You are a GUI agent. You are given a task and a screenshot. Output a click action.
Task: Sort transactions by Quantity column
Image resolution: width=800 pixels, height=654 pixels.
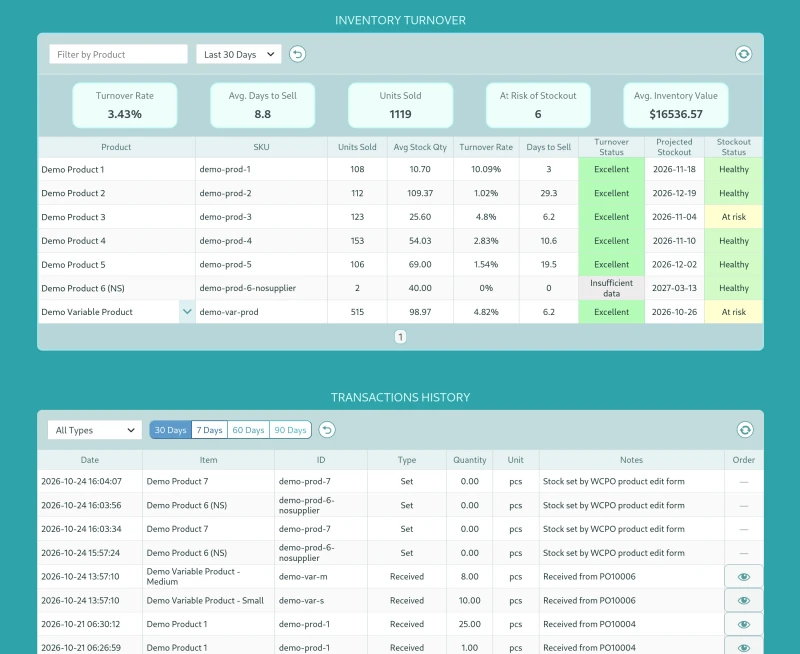tap(469, 460)
